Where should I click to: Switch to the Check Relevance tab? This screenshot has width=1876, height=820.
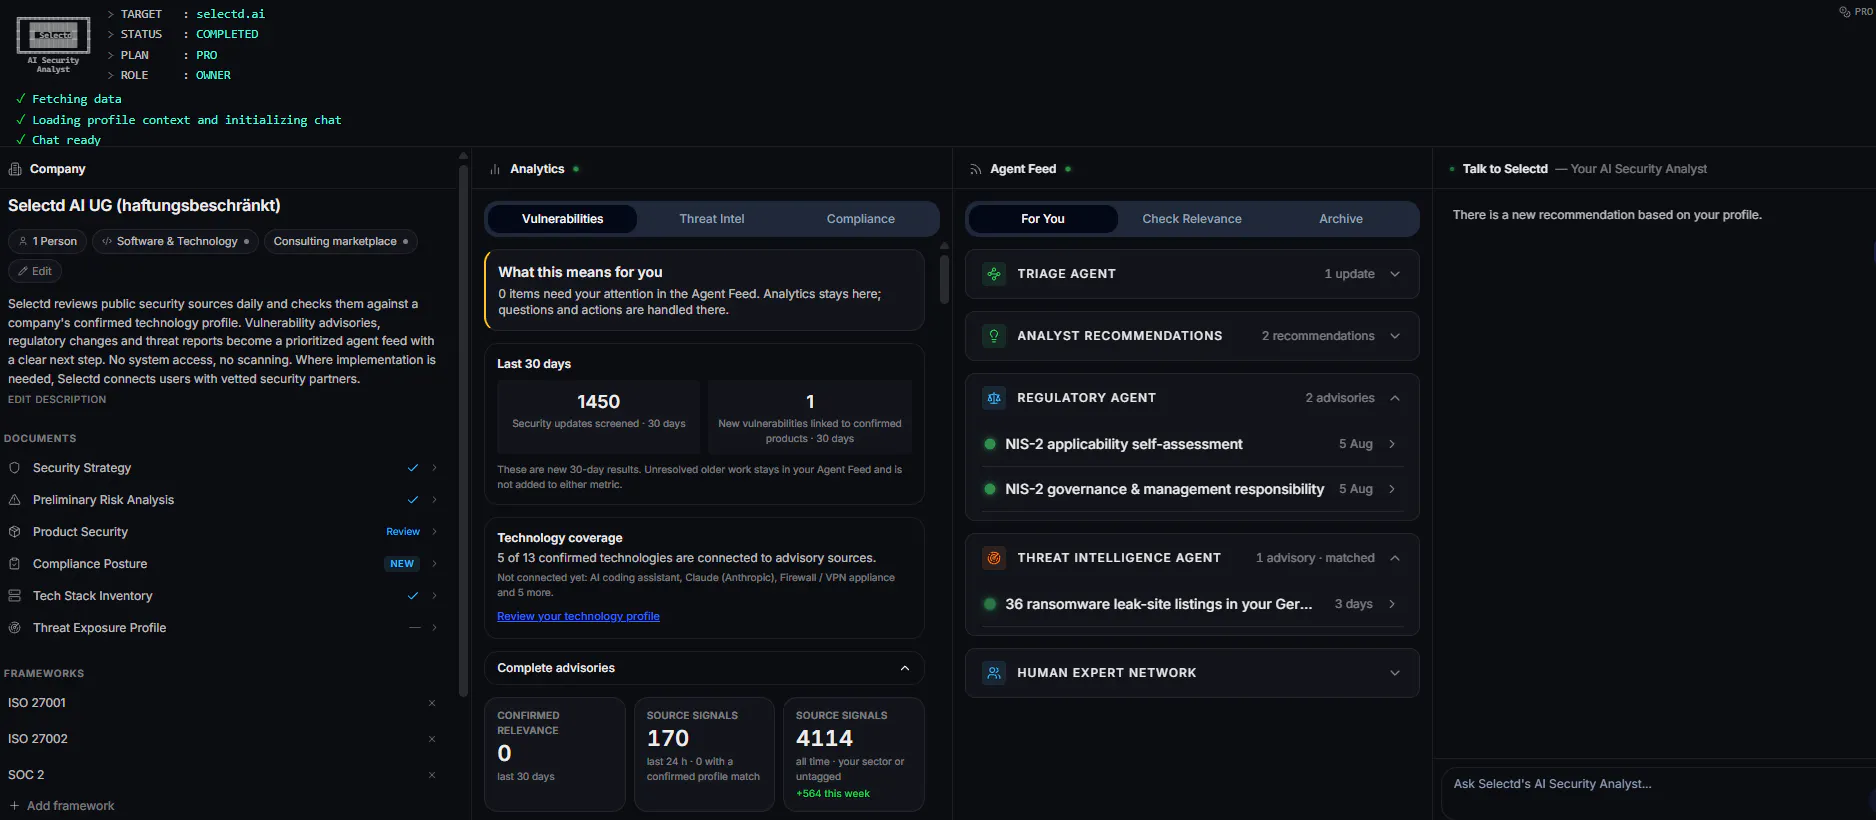click(x=1192, y=219)
